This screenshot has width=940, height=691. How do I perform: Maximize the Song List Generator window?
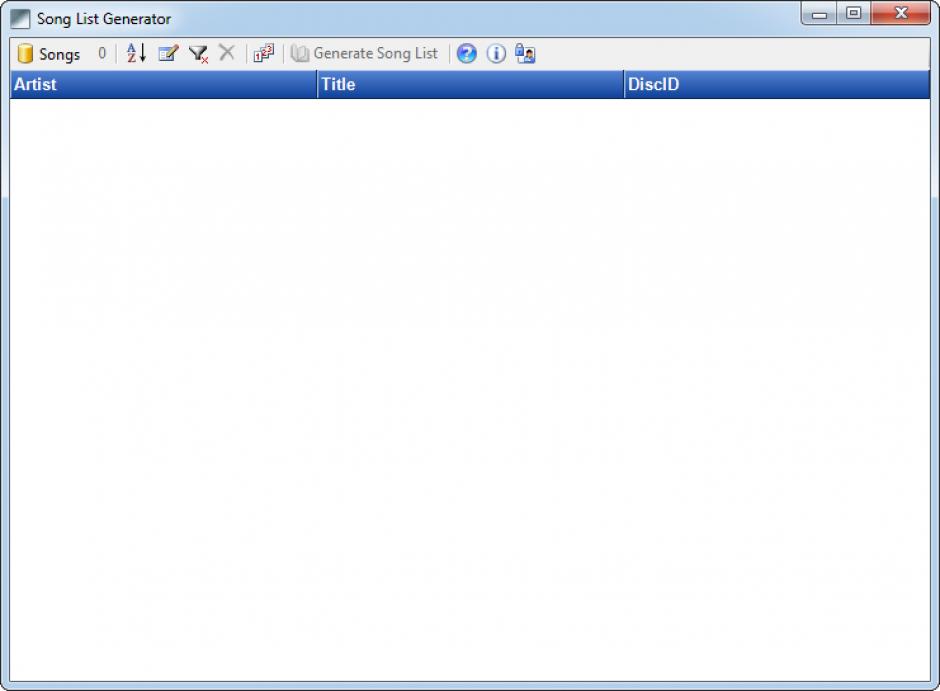(853, 14)
